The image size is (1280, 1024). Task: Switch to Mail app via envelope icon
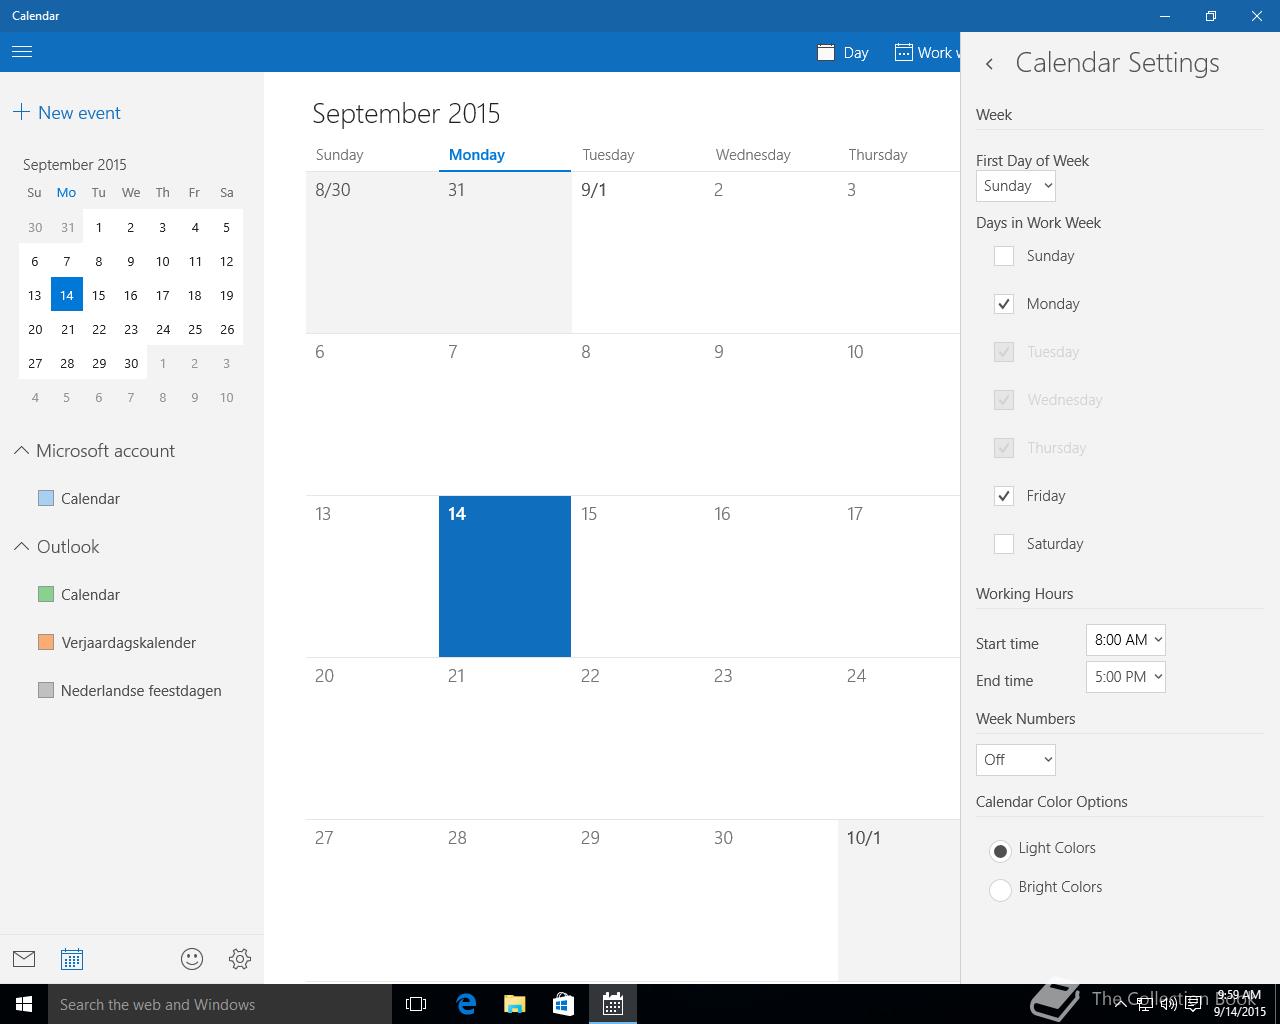coord(24,959)
